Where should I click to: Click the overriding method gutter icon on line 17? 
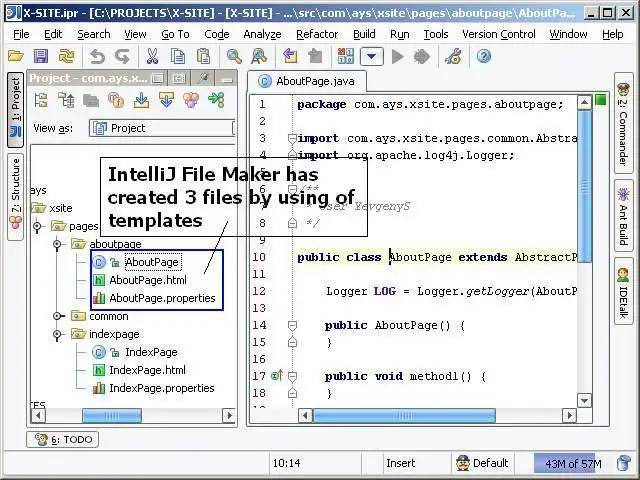(x=277, y=376)
